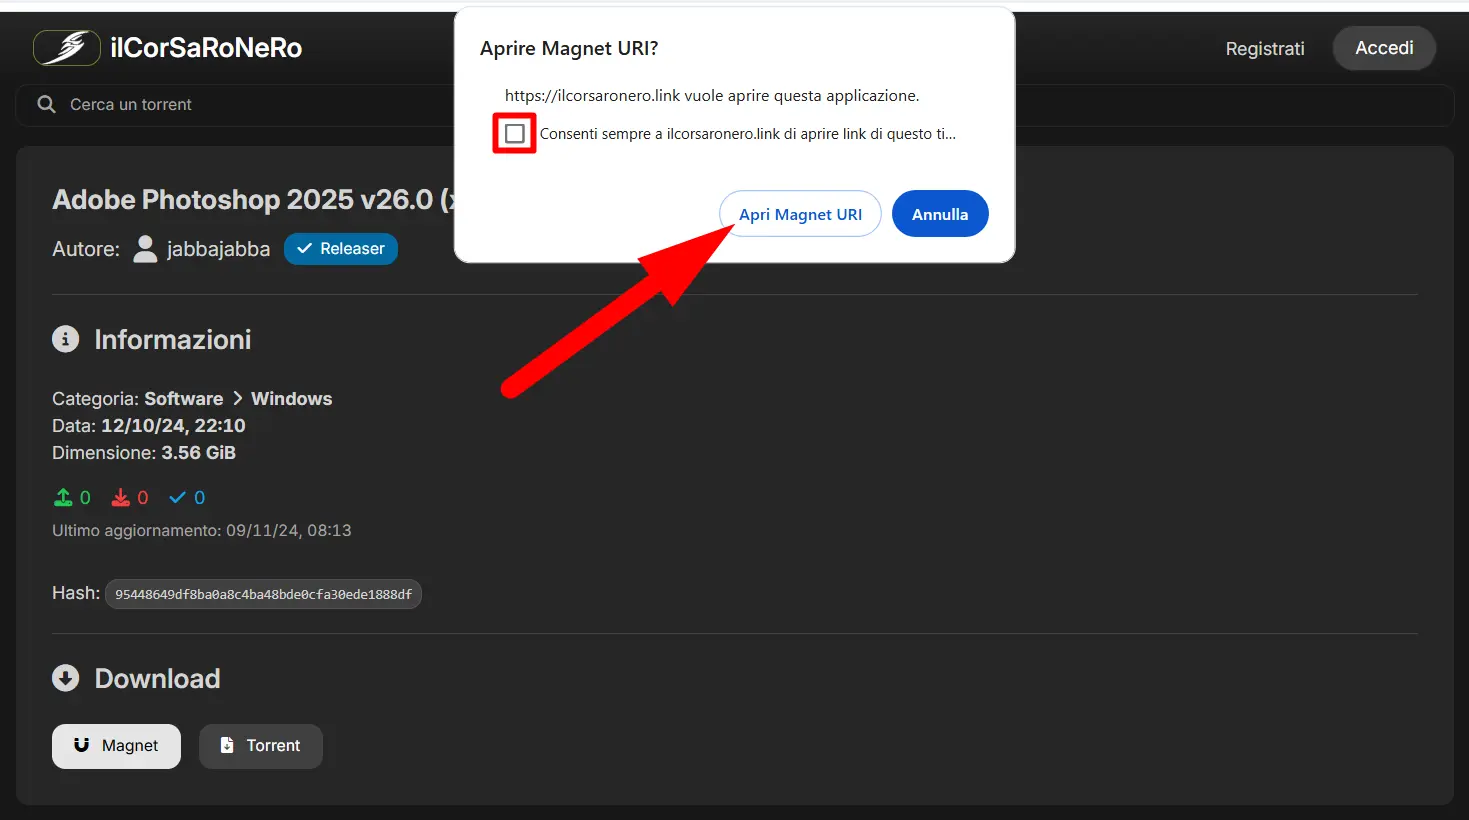Click the ilCorSaRoNeRo site title
Viewport: 1469px width, 820px height.
click(x=206, y=48)
